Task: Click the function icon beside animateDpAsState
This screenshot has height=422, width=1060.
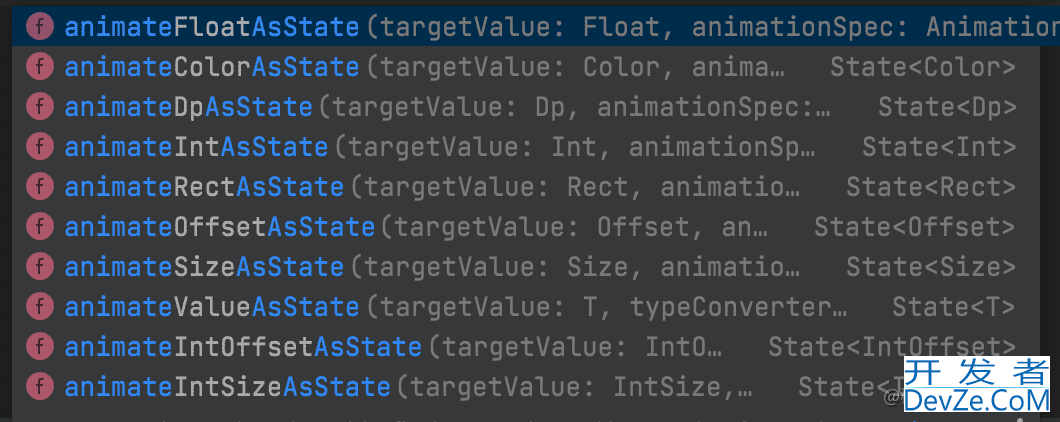Action: click(40, 107)
